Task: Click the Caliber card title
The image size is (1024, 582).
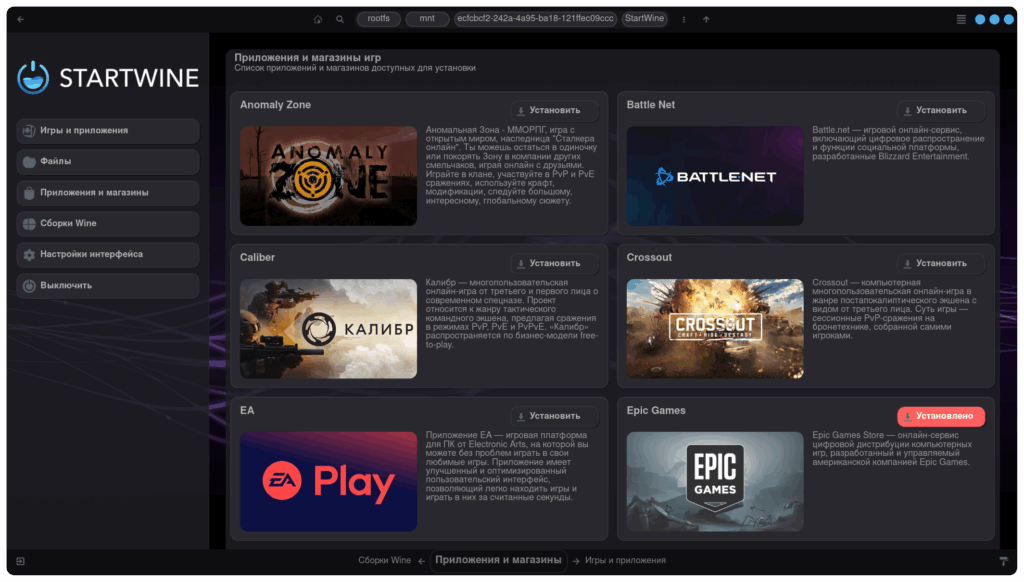Action: (x=257, y=258)
